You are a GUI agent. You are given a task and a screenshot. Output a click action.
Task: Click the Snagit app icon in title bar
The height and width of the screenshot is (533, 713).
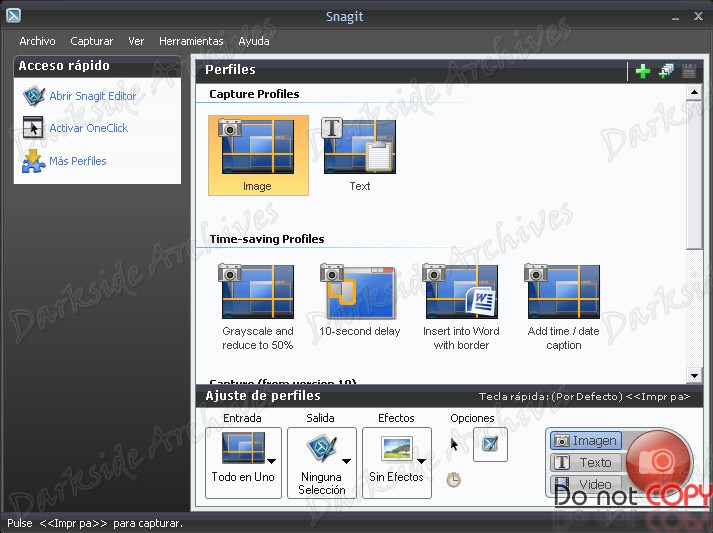(14, 15)
